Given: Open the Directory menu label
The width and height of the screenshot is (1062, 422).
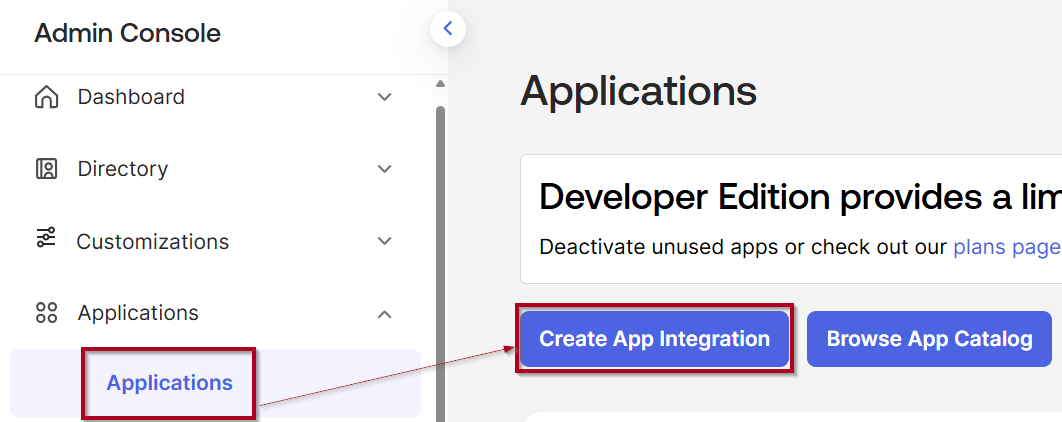Looking at the screenshot, I should (123, 169).
